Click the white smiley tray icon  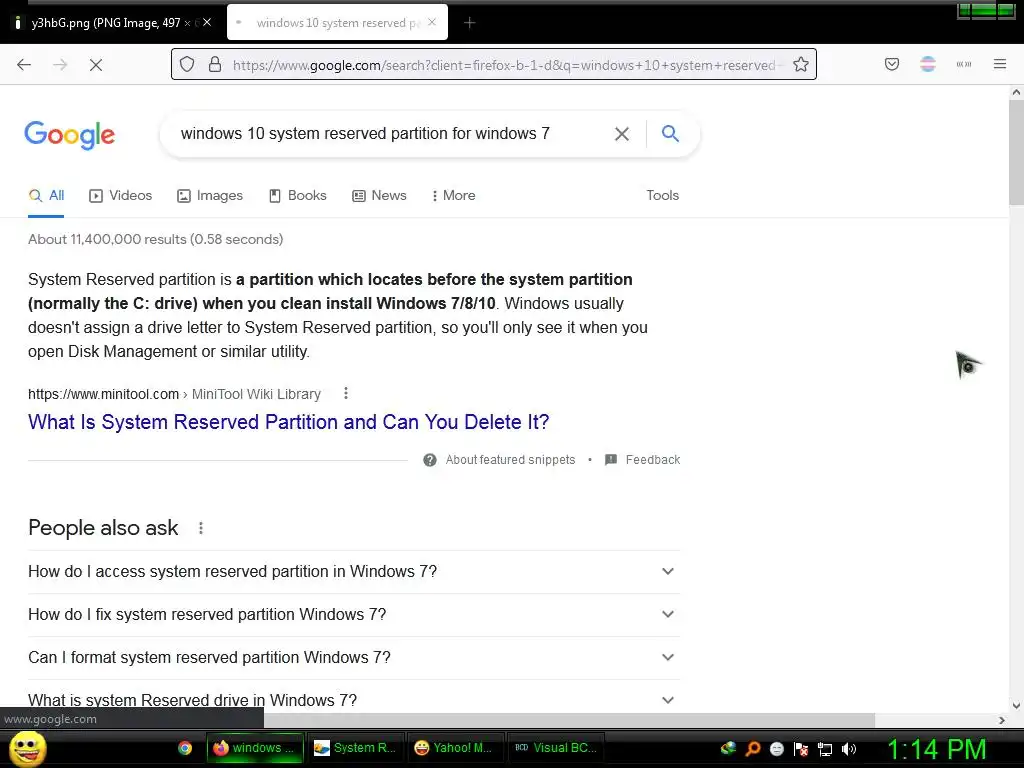tap(776, 749)
